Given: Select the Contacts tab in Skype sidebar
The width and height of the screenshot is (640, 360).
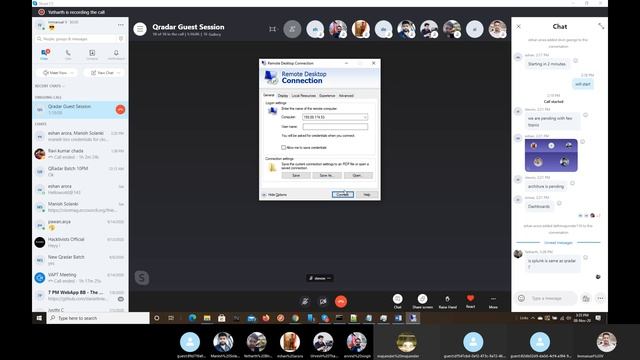Looking at the screenshot, I should coord(92,54).
